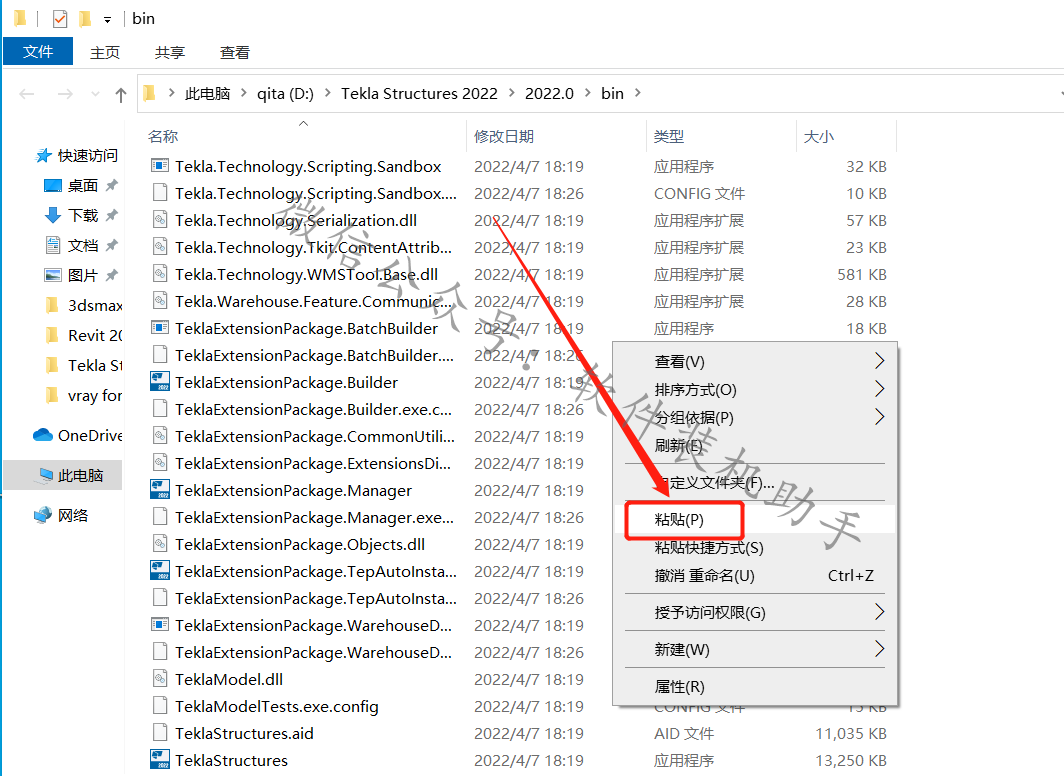The width and height of the screenshot is (1064, 776).
Task: Click the 2022.0 breadcrumb in address bar
Action: click(549, 93)
